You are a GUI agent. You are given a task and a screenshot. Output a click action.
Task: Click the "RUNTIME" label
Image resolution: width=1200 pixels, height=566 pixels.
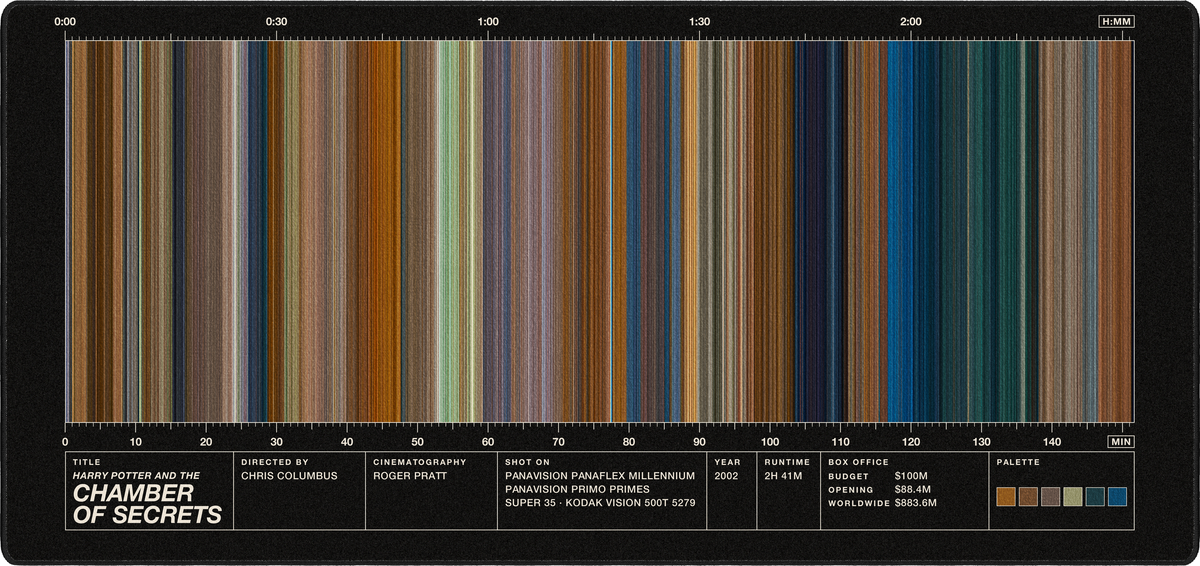click(x=787, y=462)
